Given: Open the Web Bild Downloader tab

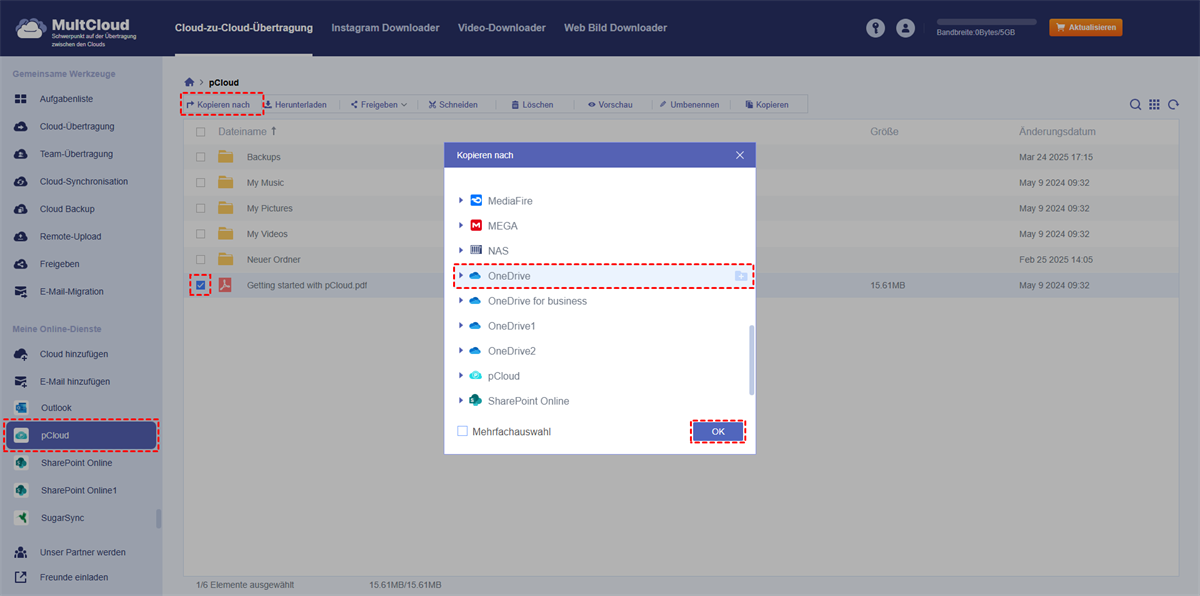Looking at the screenshot, I should (x=615, y=28).
